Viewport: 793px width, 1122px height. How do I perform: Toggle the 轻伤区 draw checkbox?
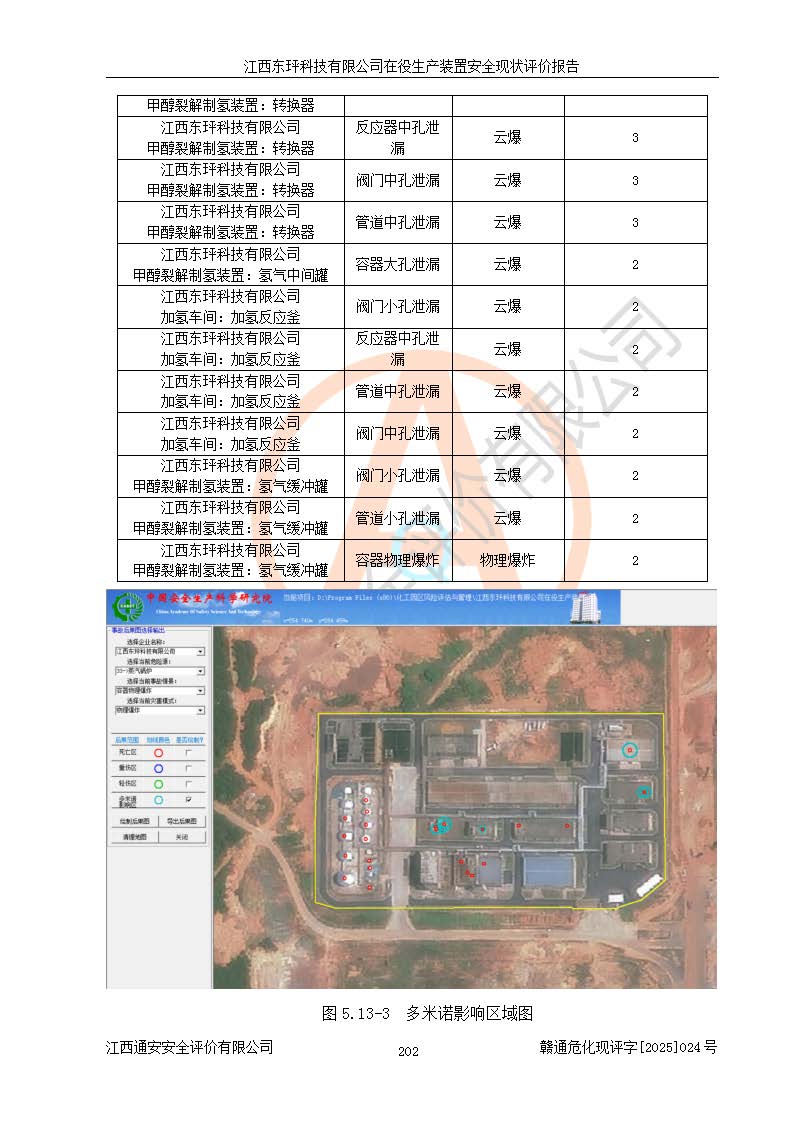pyautogui.click(x=188, y=783)
